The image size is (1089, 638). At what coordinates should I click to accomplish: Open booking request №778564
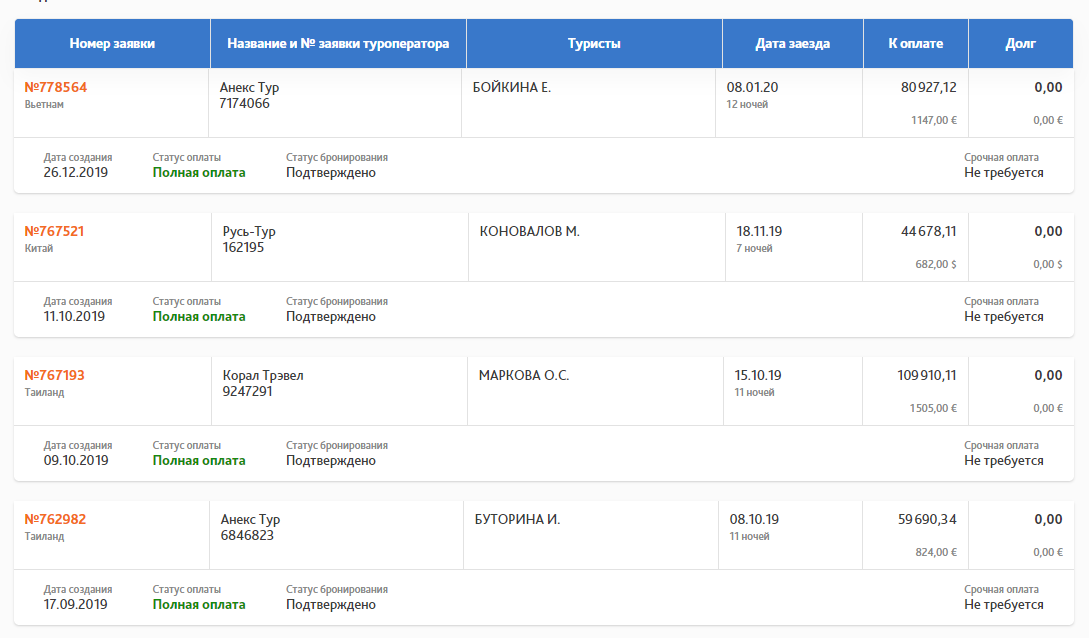56,87
